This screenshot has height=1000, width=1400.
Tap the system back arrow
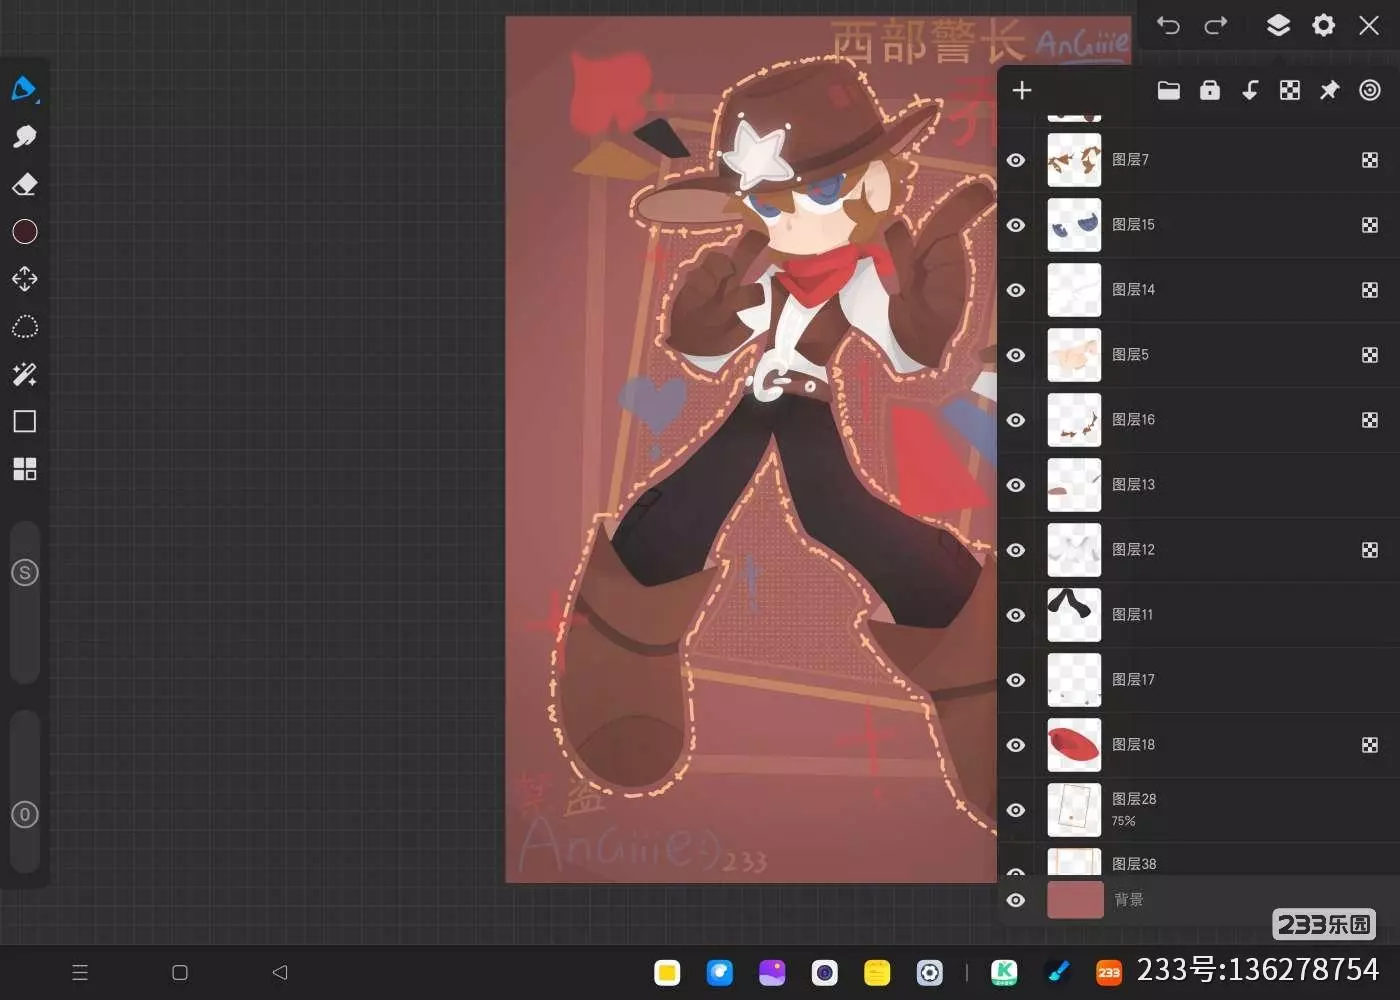pyautogui.click(x=280, y=972)
